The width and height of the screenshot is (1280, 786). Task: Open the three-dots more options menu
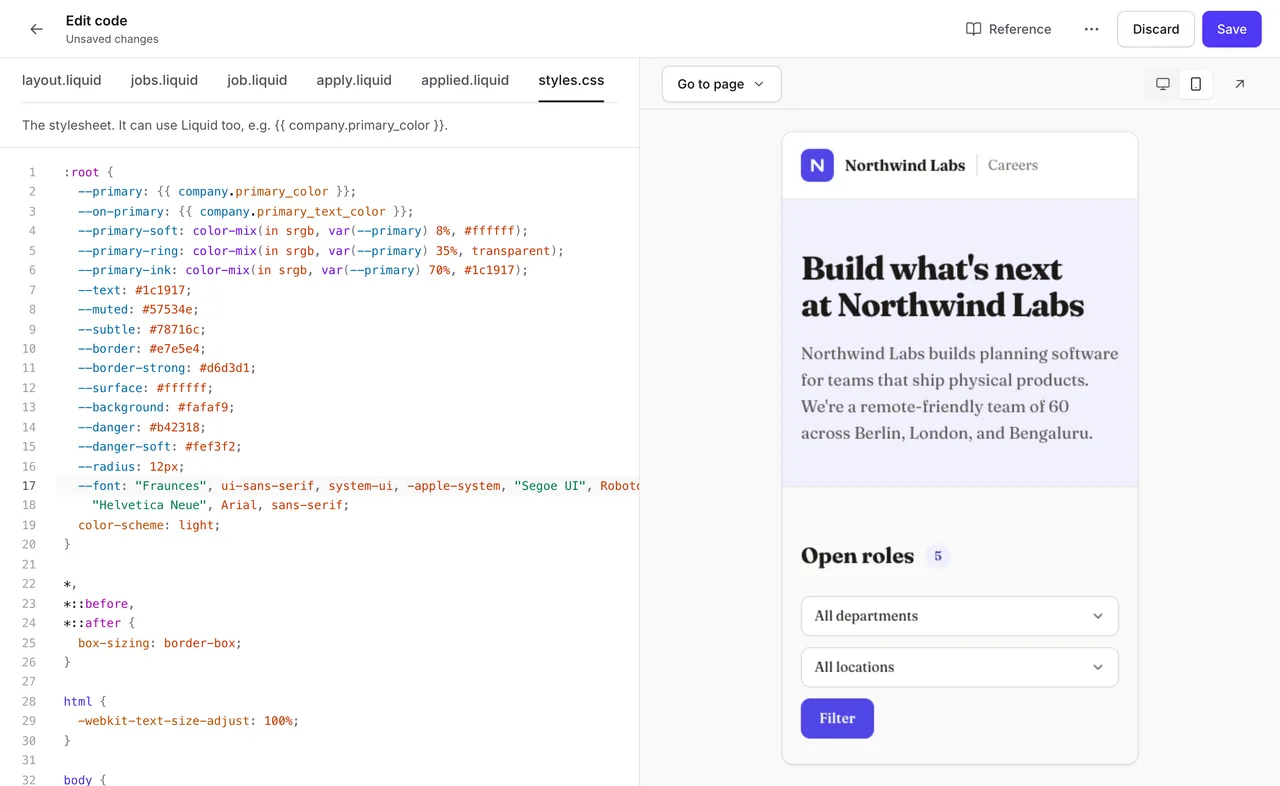[x=1091, y=29]
